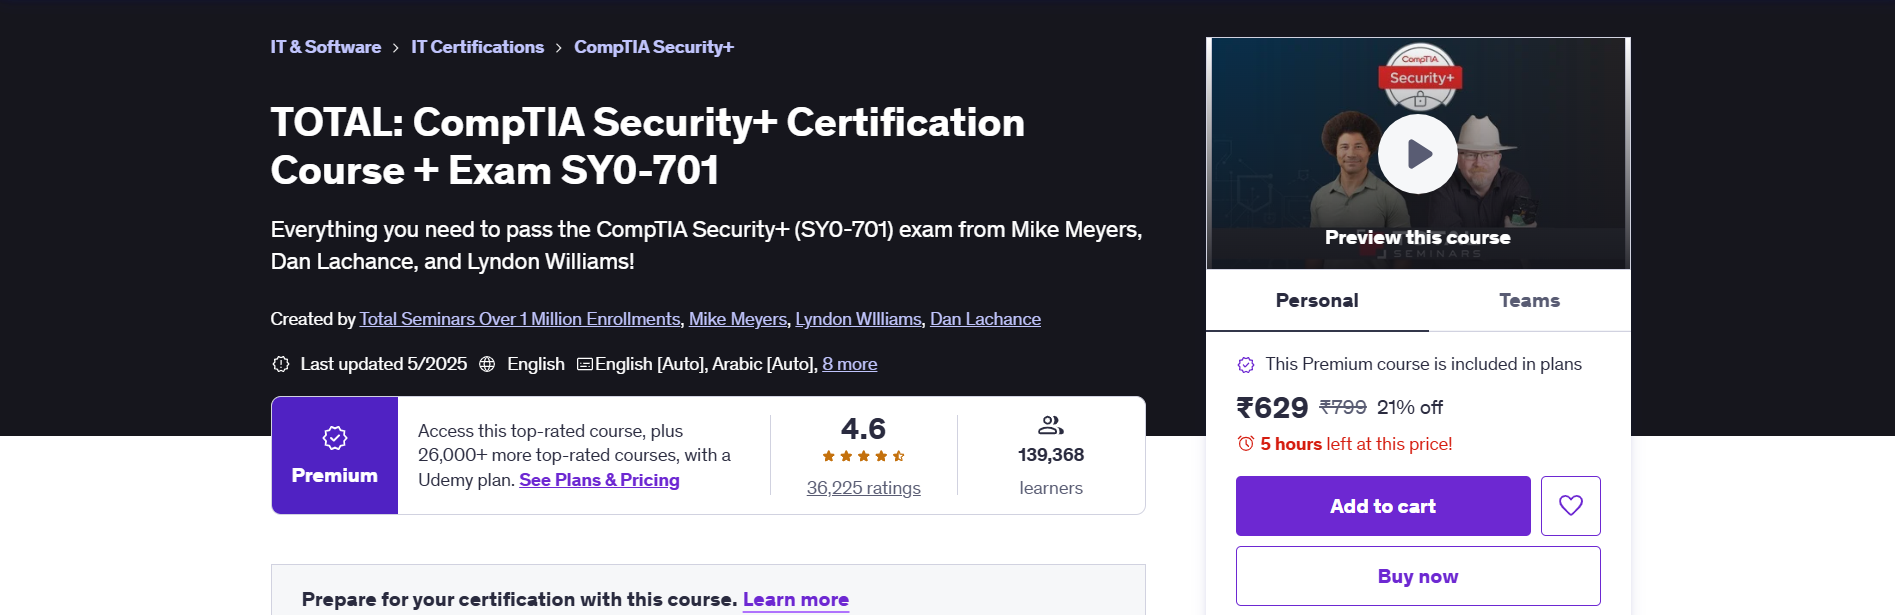Click the alarm clock icon near price

1246,443
